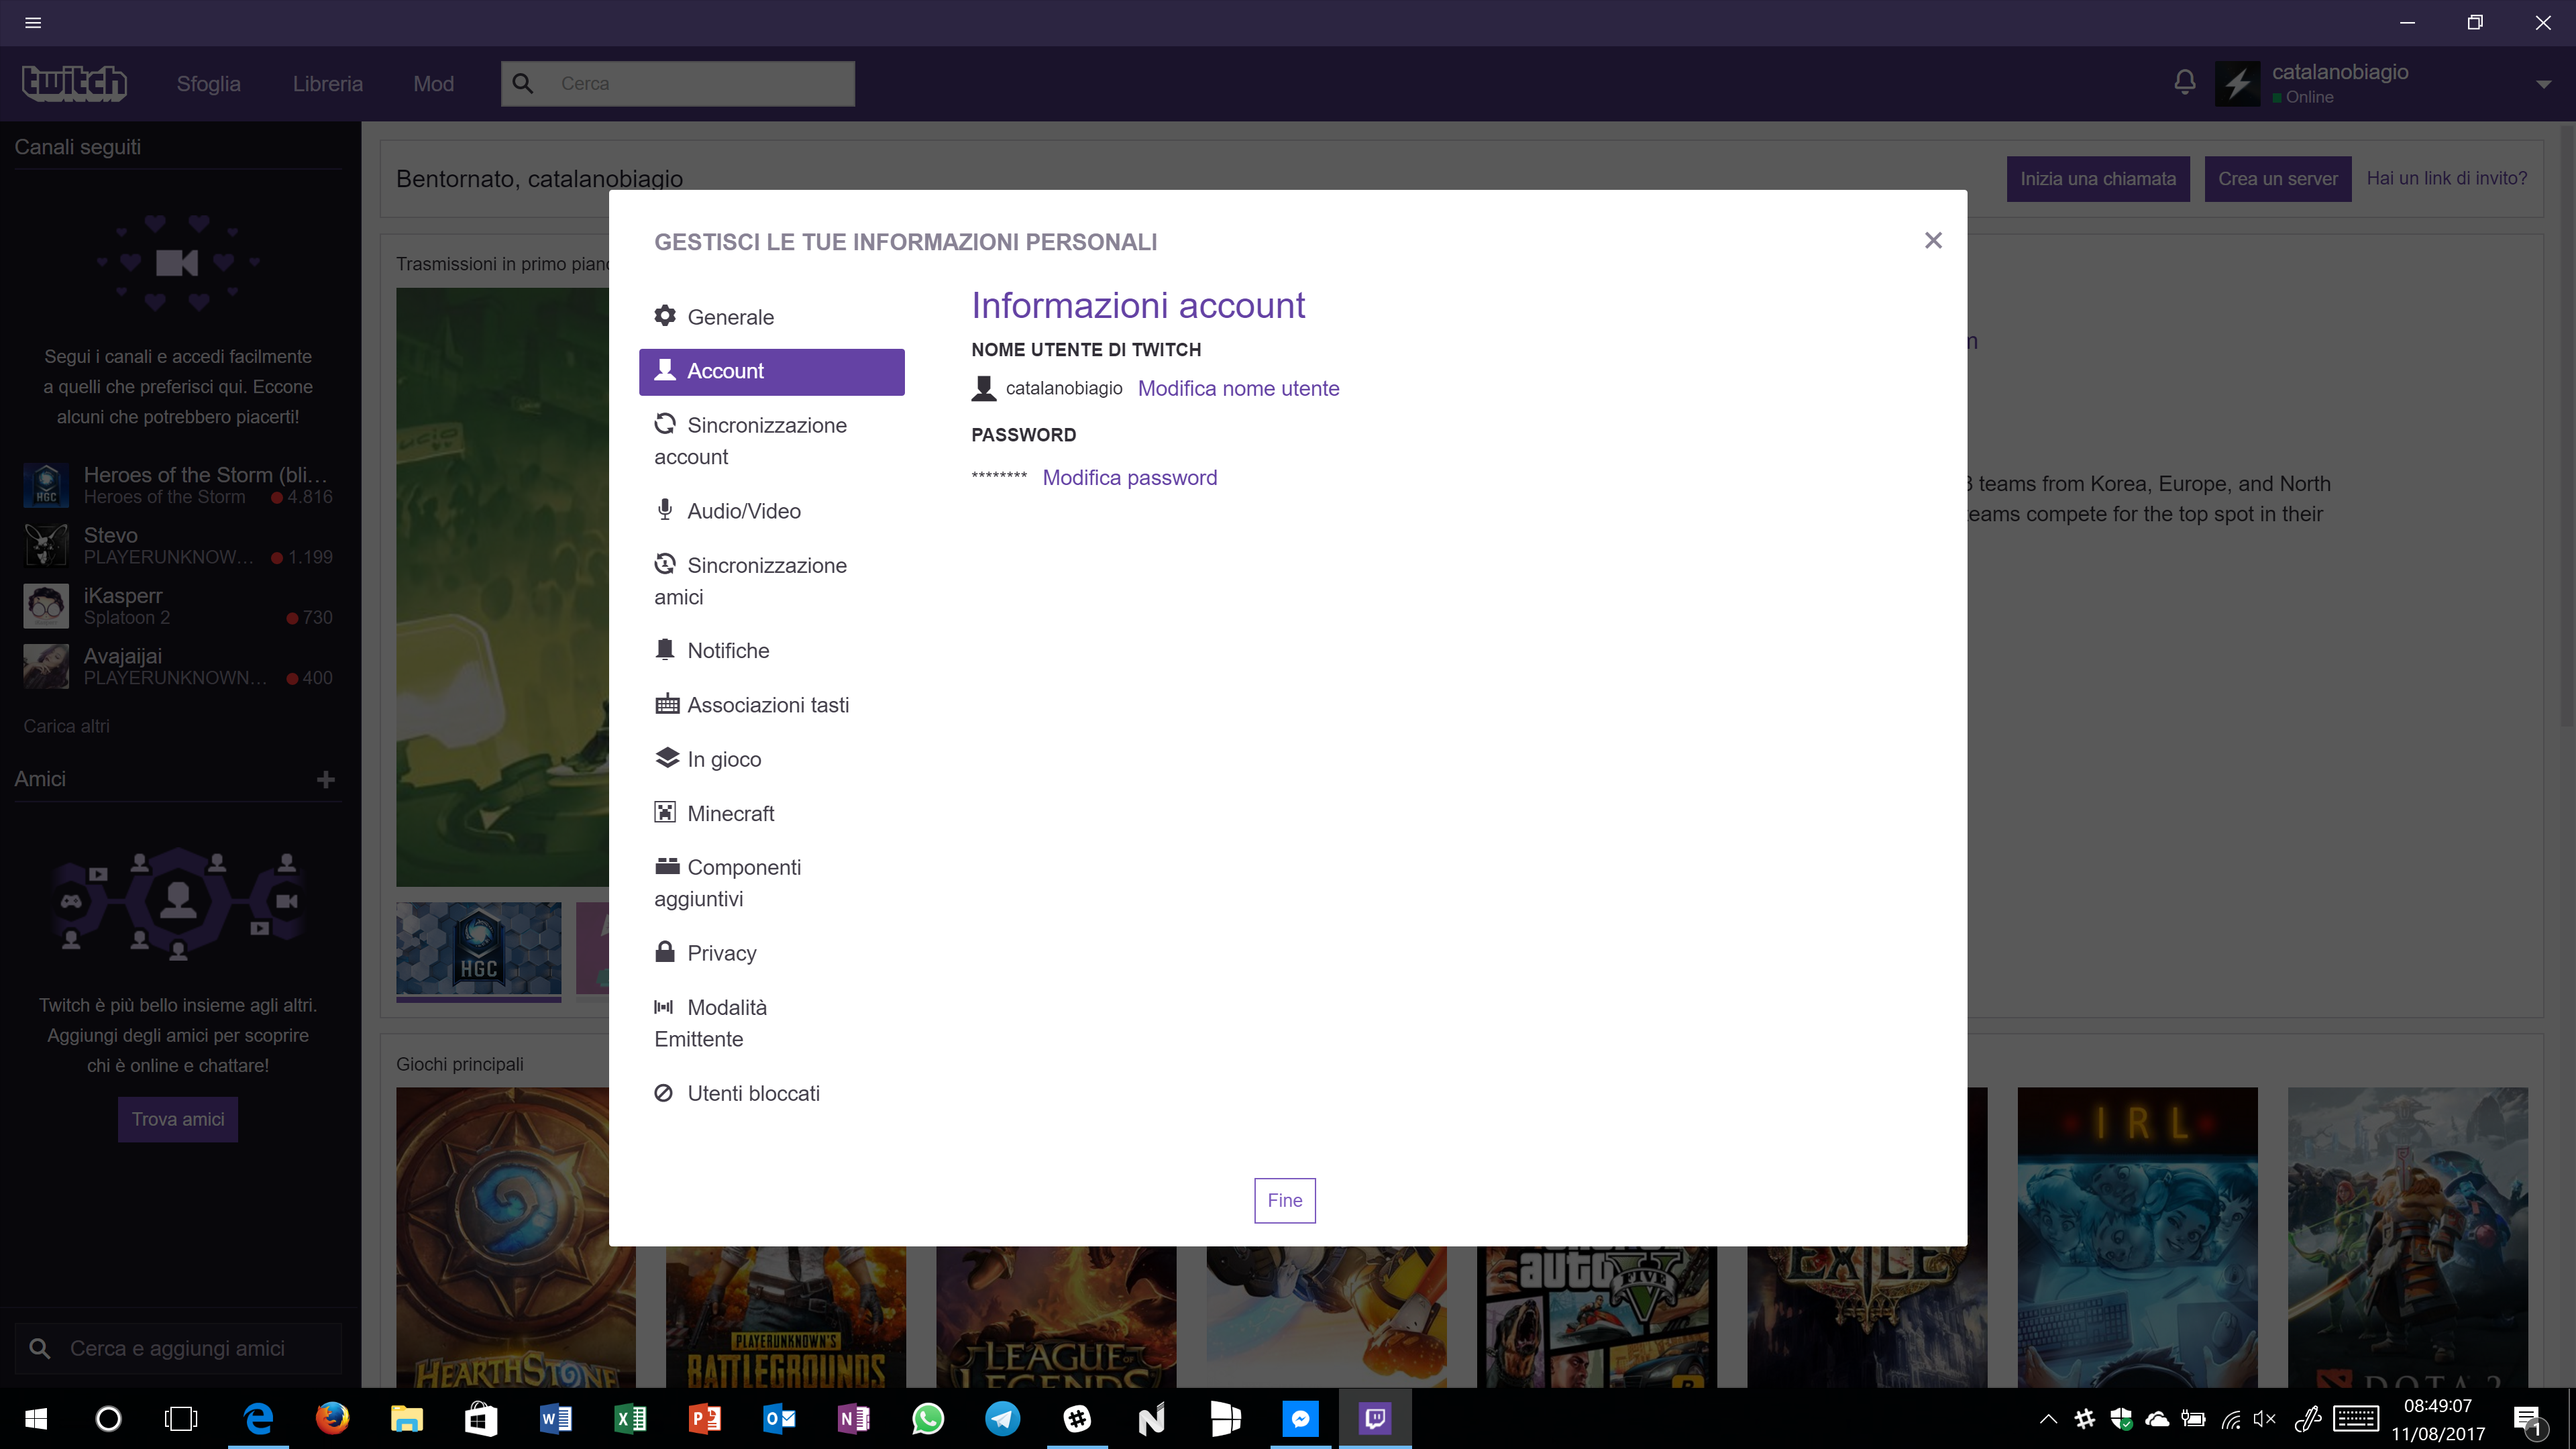Open the Avajaijai channel
This screenshot has width=2576, height=1449.
coord(178,666)
